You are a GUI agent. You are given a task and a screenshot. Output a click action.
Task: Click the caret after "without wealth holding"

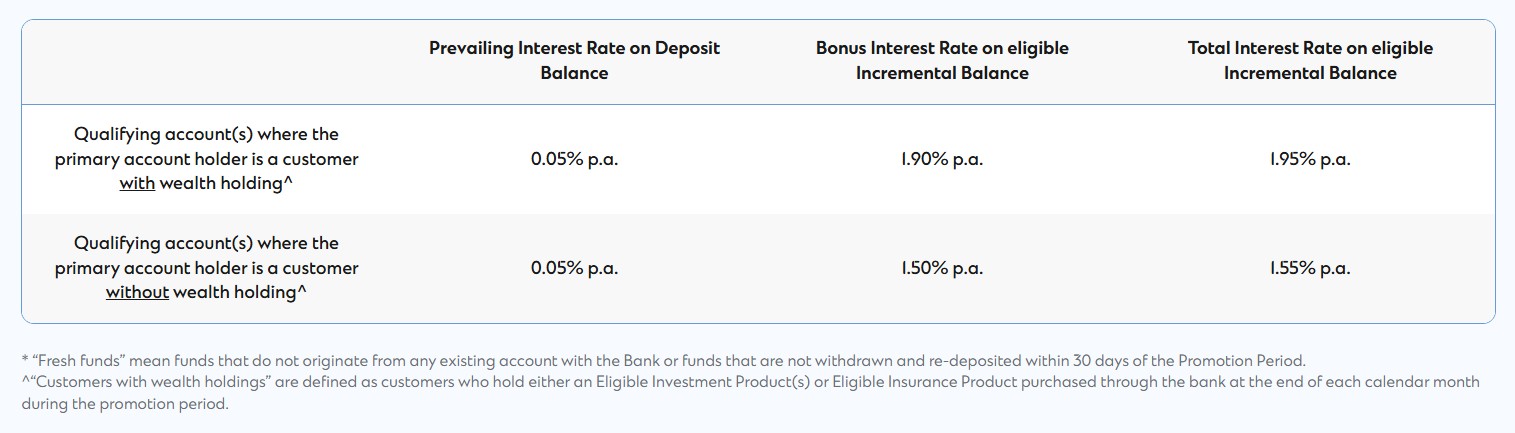coord(303,291)
